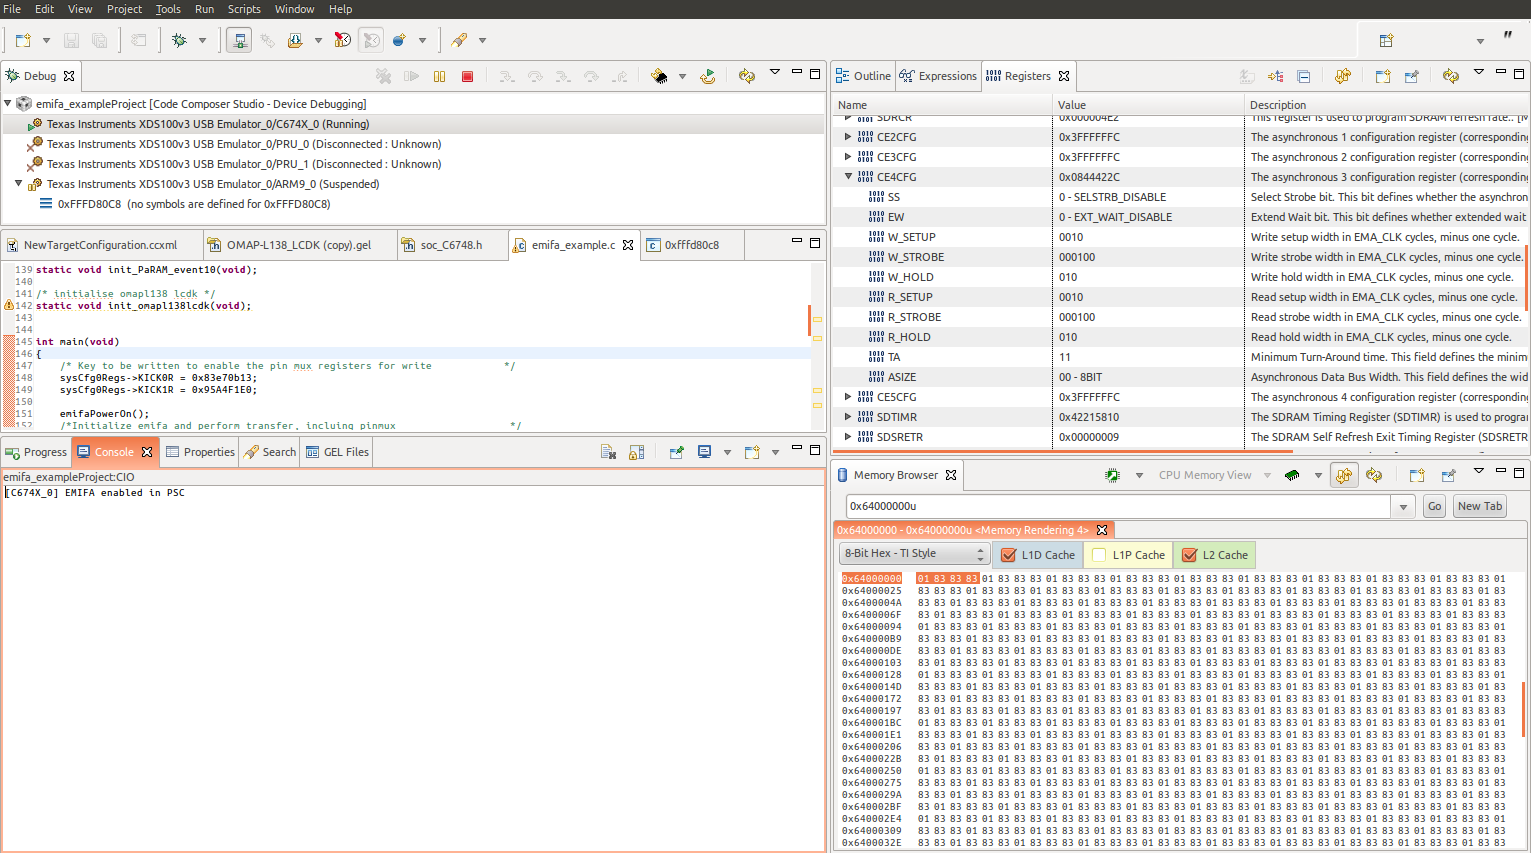Switch to the Expressions tab
1531x853 pixels.
tap(937, 76)
